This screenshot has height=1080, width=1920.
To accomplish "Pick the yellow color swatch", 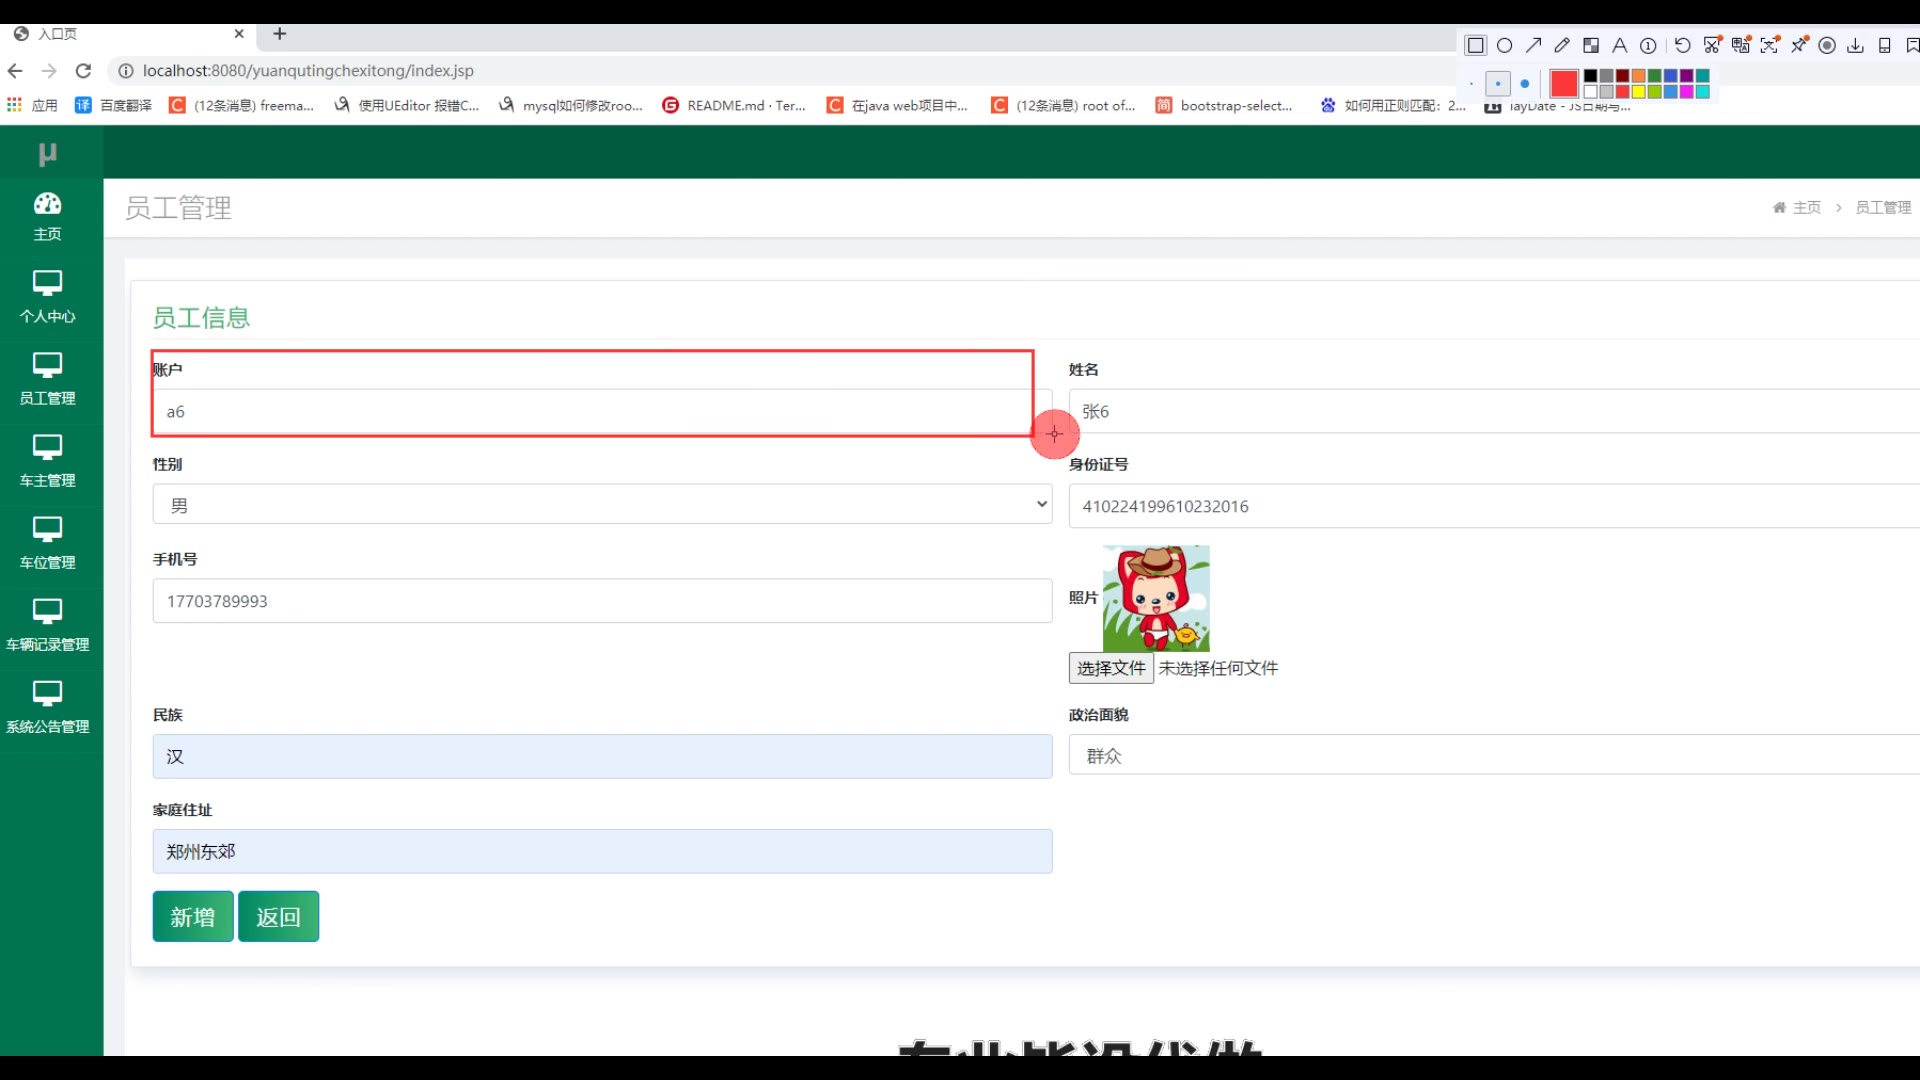I will point(1638,92).
